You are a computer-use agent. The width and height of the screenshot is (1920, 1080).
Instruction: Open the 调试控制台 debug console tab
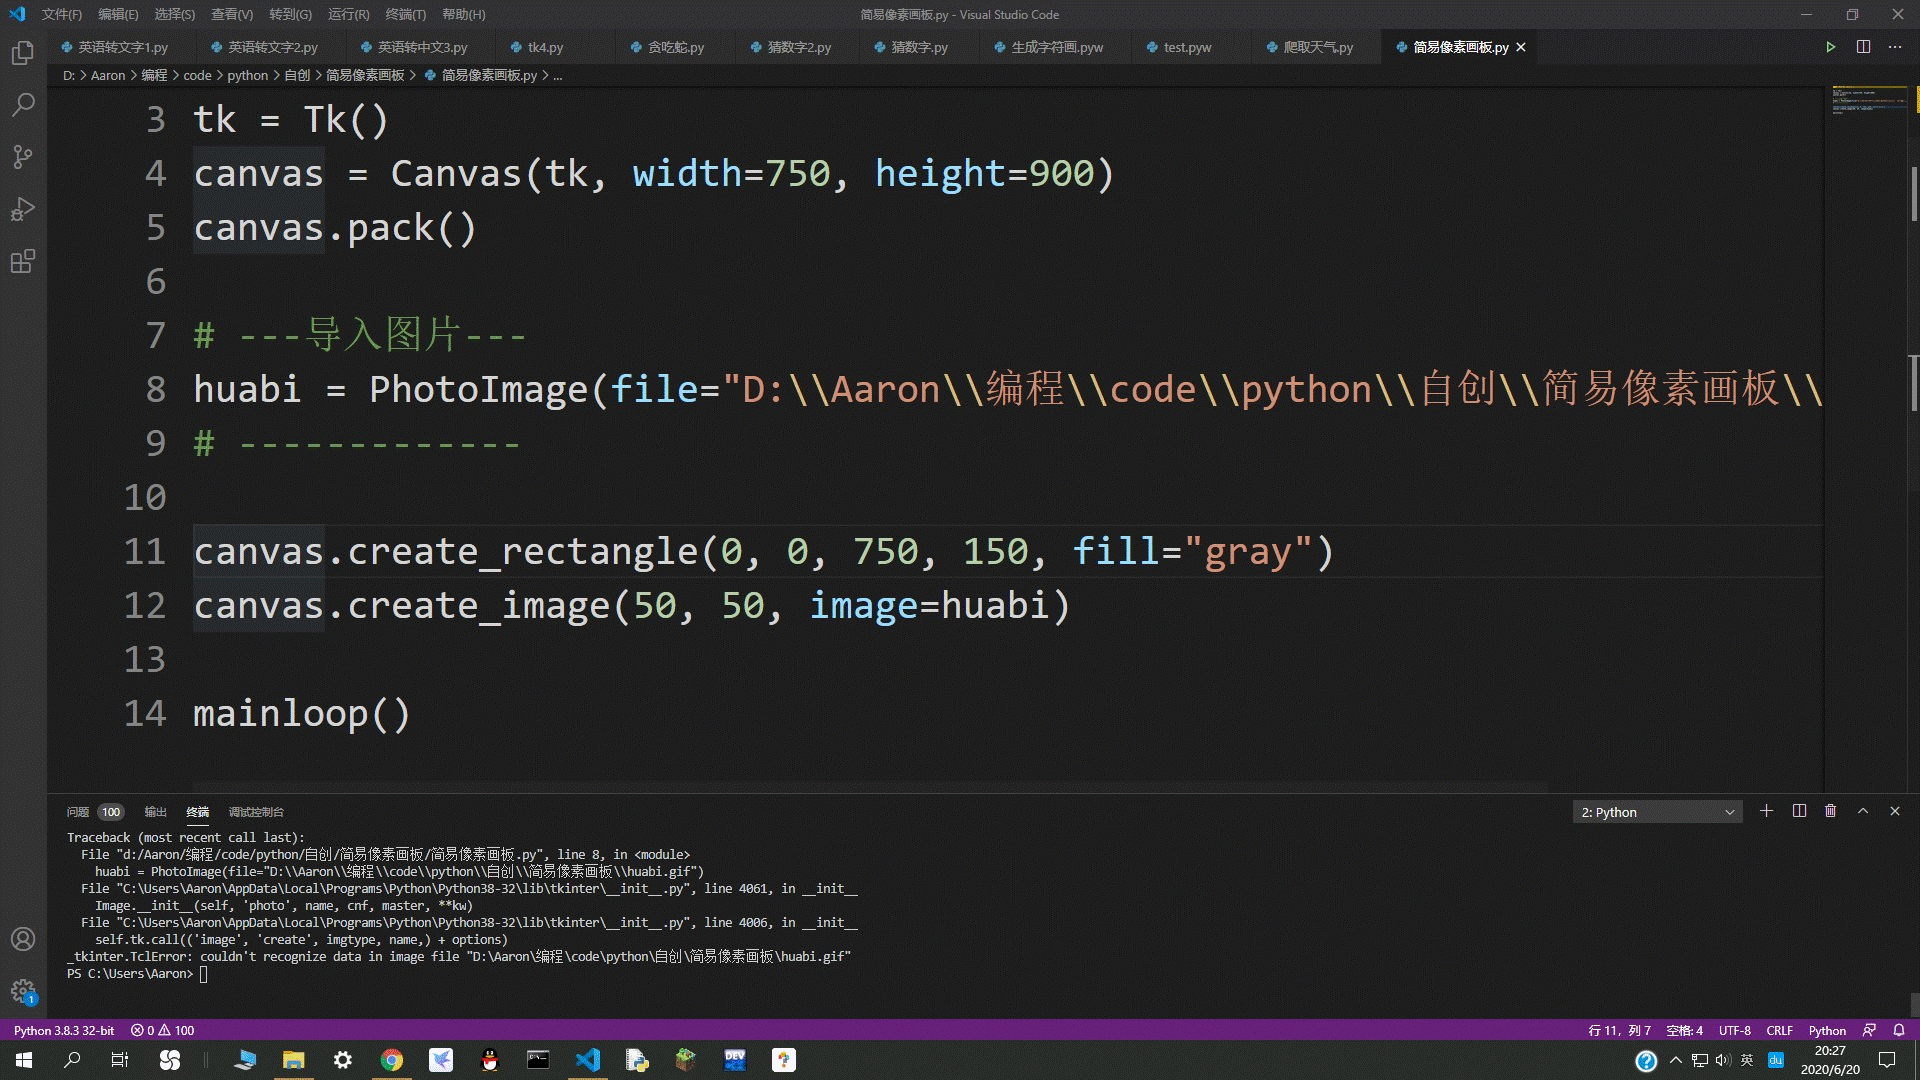[x=256, y=812]
